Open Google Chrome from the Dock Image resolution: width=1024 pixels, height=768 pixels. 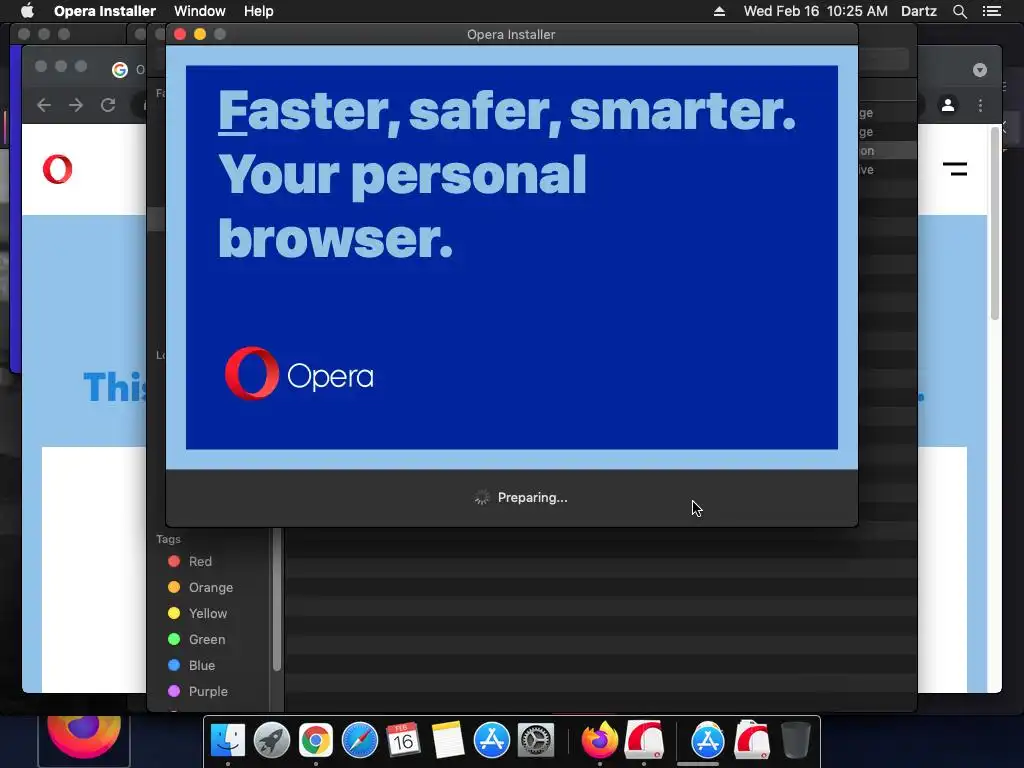click(x=315, y=741)
